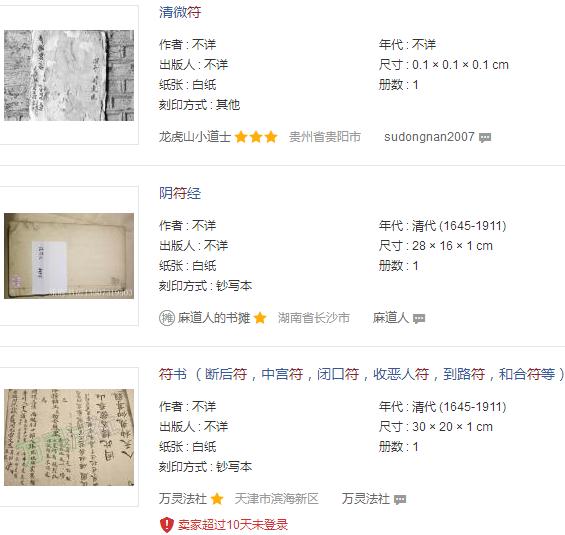
Task: View the 阴符经 book cover thumbnail
Action: click(x=69, y=256)
